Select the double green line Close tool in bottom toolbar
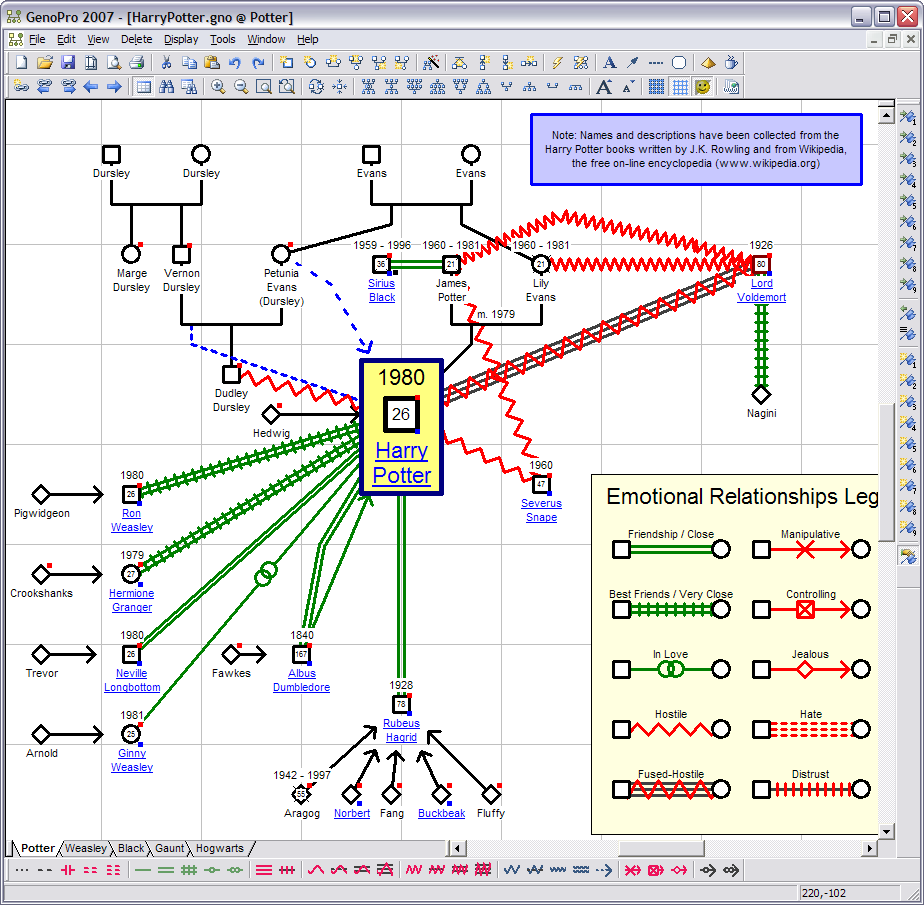Viewport: 924px width, 905px height. (x=166, y=870)
